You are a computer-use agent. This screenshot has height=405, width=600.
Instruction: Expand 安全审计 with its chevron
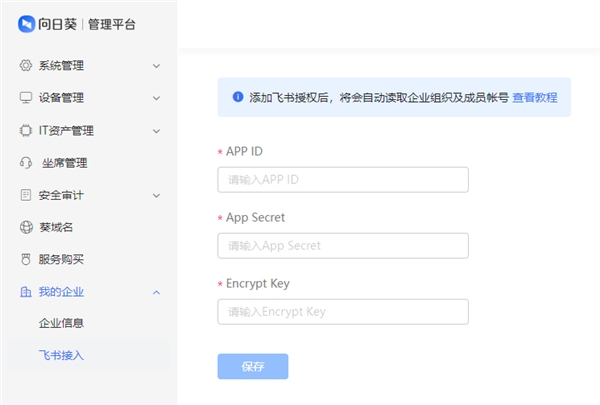point(156,196)
